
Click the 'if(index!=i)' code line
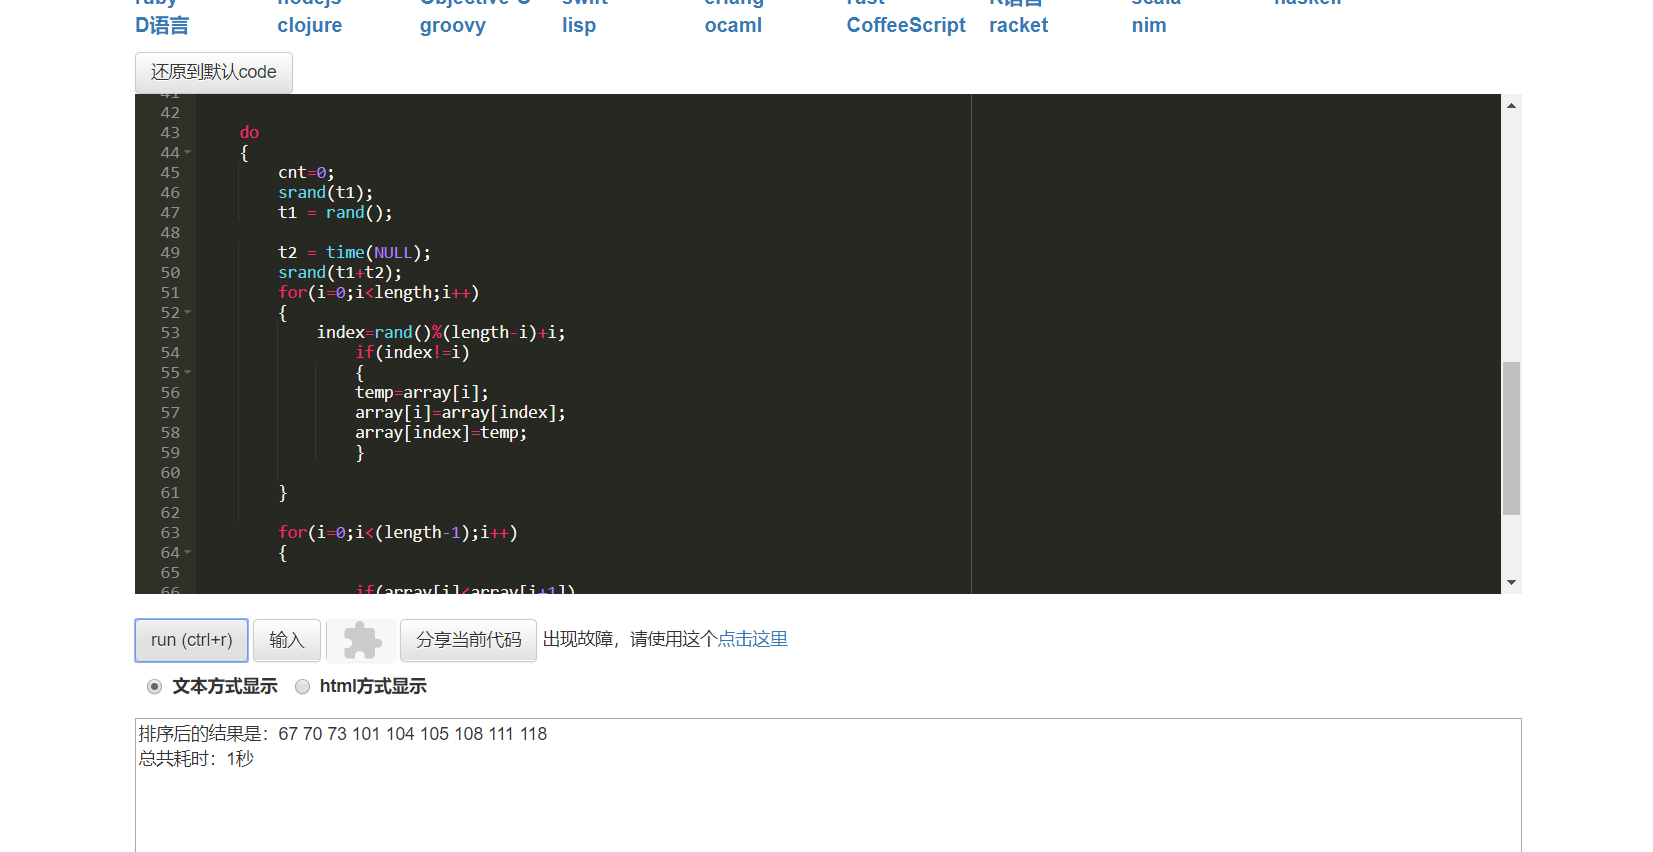pos(412,353)
